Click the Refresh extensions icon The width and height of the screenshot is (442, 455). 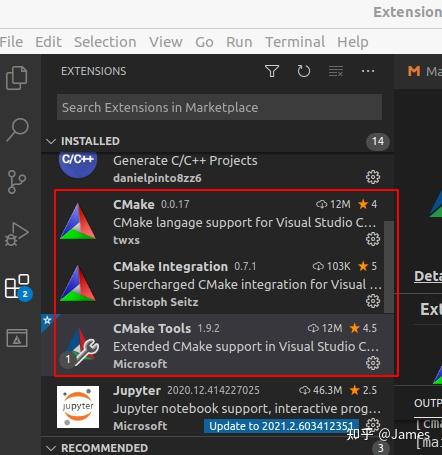point(303,71)
